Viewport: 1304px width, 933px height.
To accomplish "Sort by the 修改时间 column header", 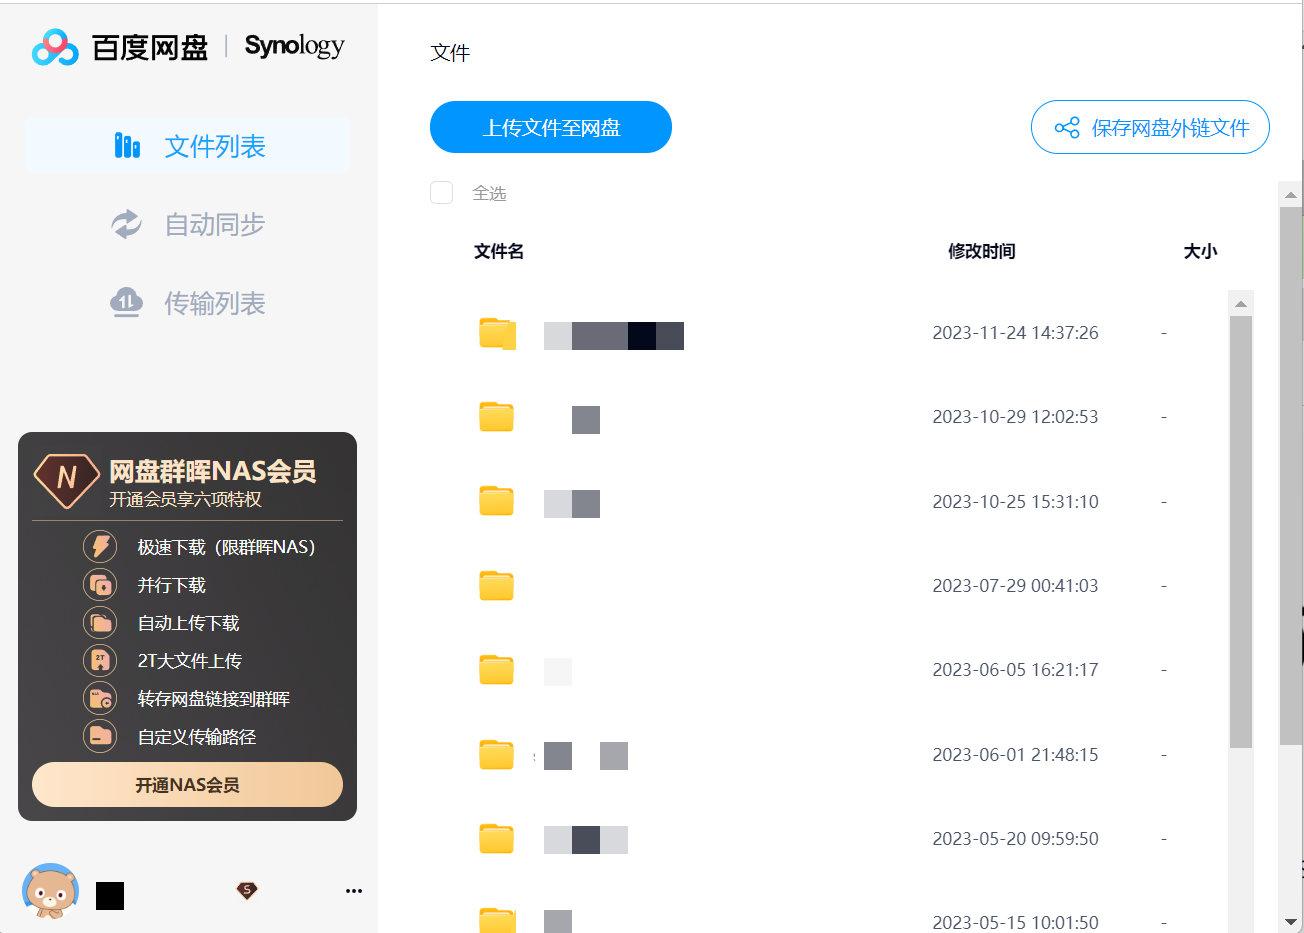I will (x=981, y=252).
